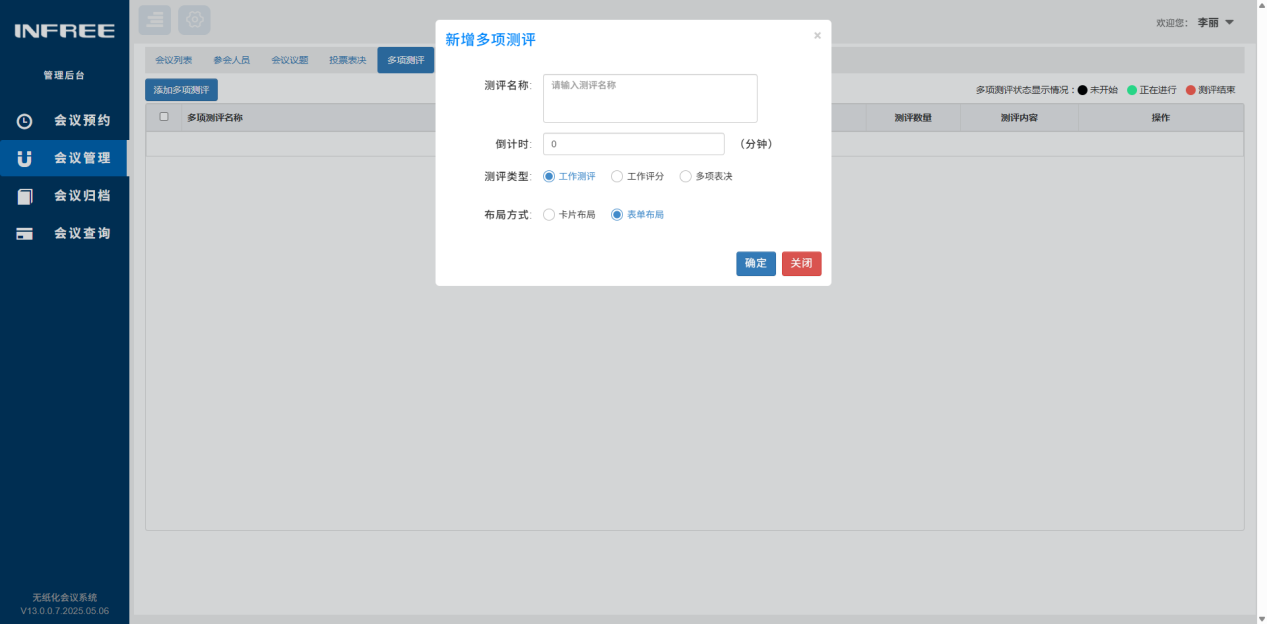This screenshot has width=1267, height=624.
Task: Select the 多项测评 tab
Action: click(406, 60)
